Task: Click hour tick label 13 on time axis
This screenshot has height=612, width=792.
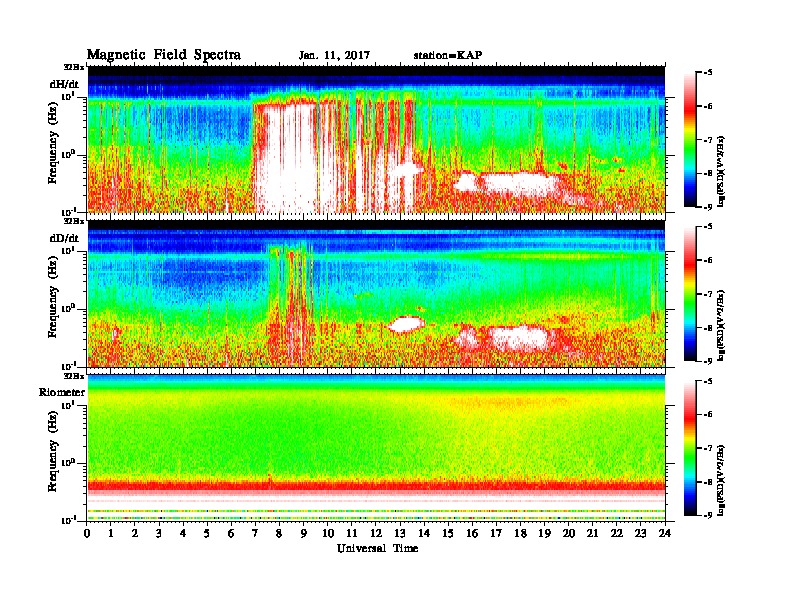Action: tap(400, 533)
